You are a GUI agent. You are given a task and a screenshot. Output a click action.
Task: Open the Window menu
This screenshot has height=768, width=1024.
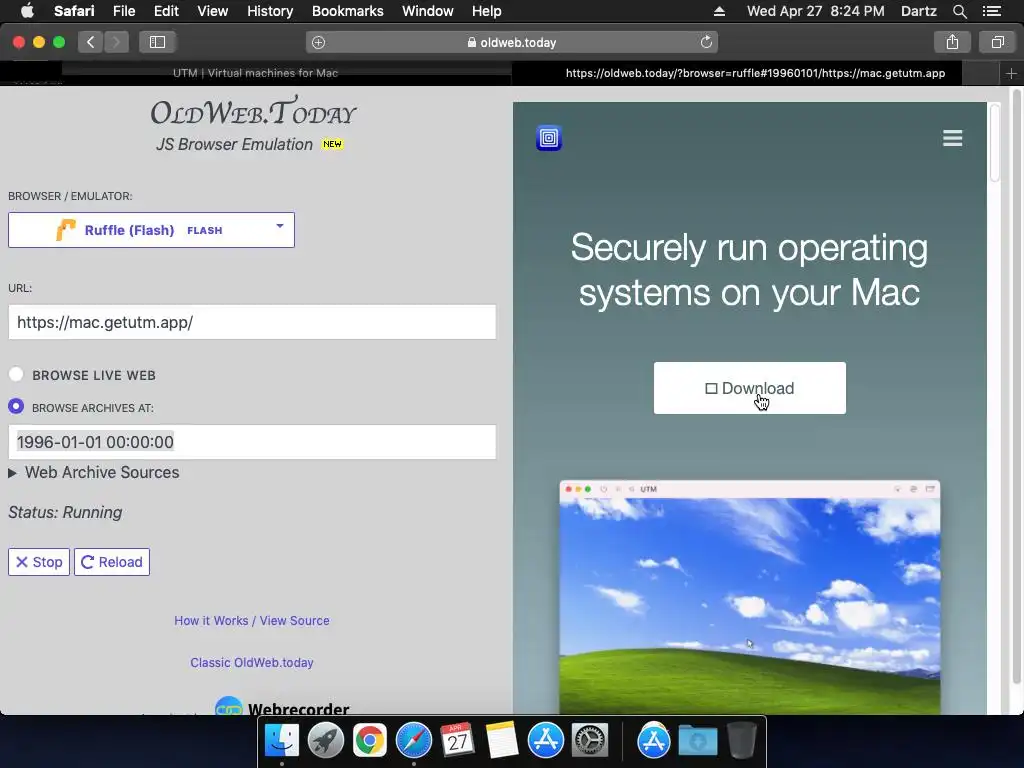point(428,11)
